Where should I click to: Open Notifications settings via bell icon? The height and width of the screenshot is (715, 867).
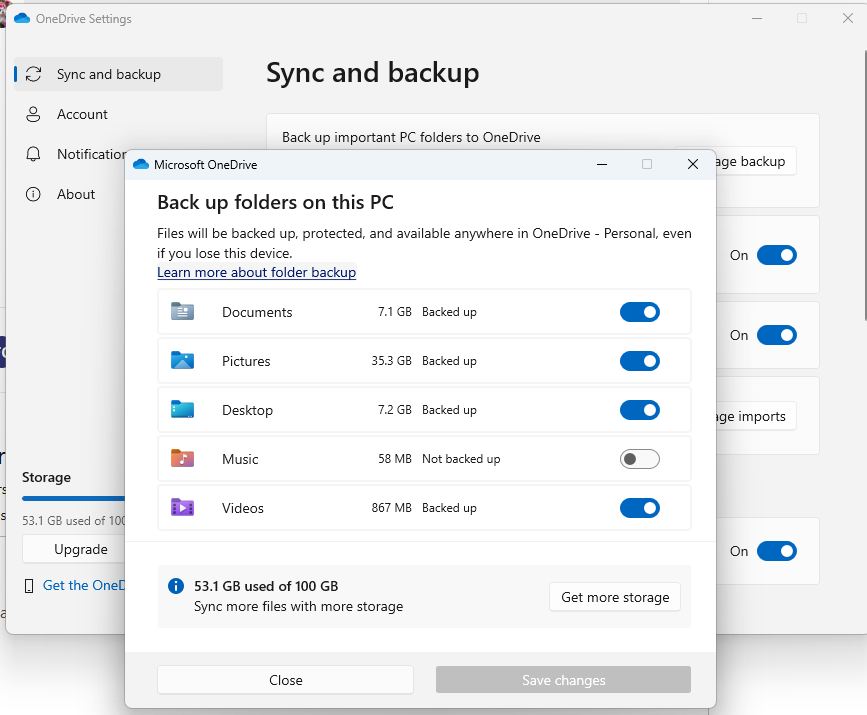click(x=34, y=154)
